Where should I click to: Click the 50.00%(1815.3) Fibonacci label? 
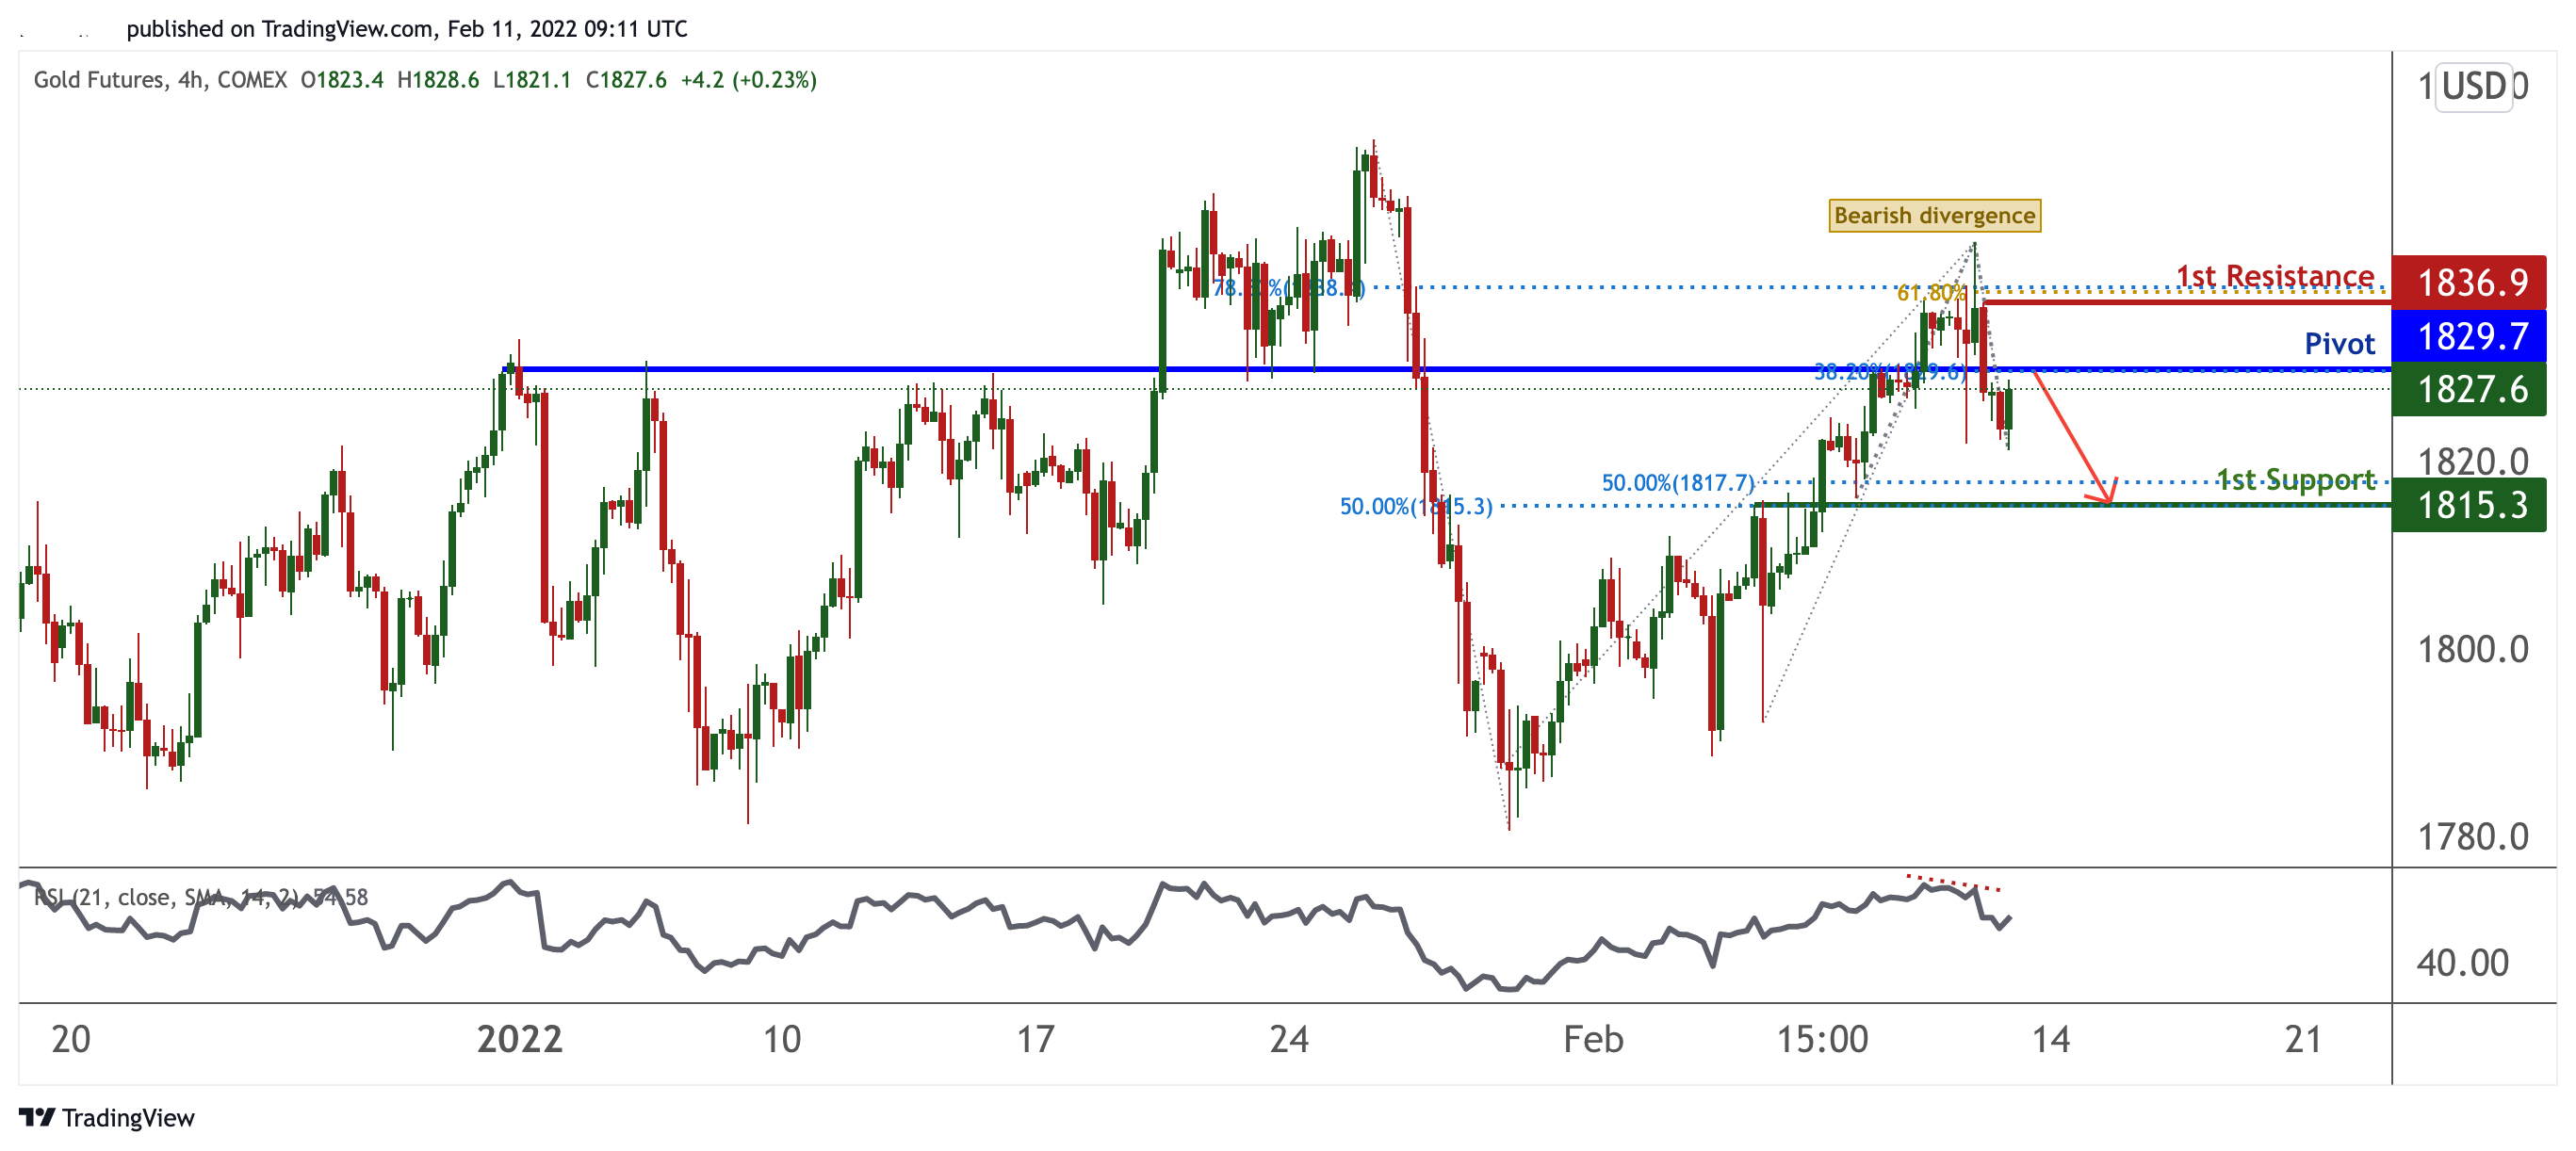click(x=1415, y=507)
